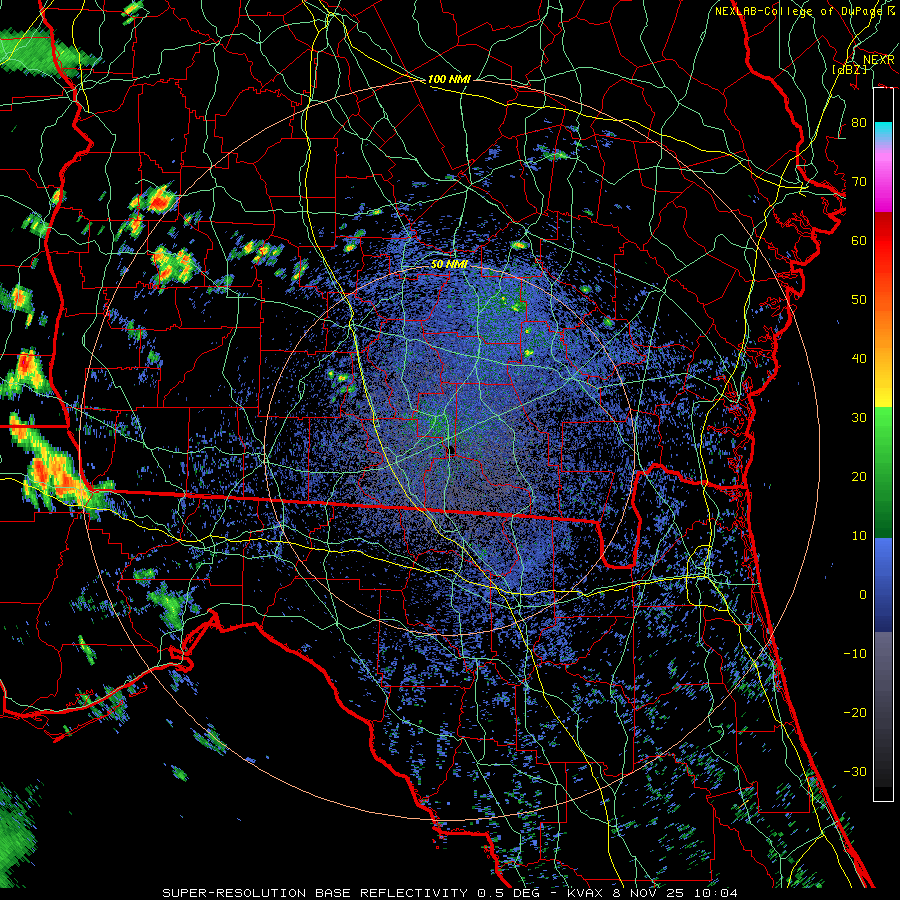Click the timestamp "8 NOV 25 10:04"
The height and width of the screenshot is (900, 900).
click(676, 893)
